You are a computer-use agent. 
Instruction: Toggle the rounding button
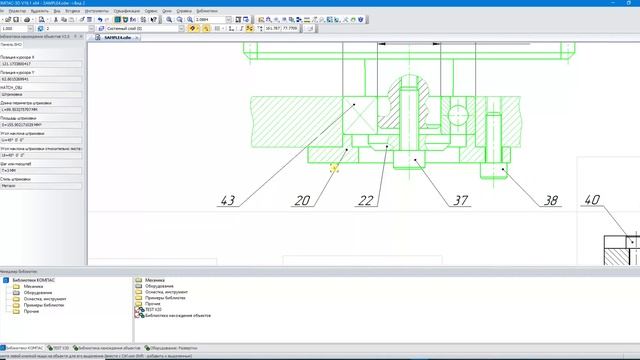(241, 29)
